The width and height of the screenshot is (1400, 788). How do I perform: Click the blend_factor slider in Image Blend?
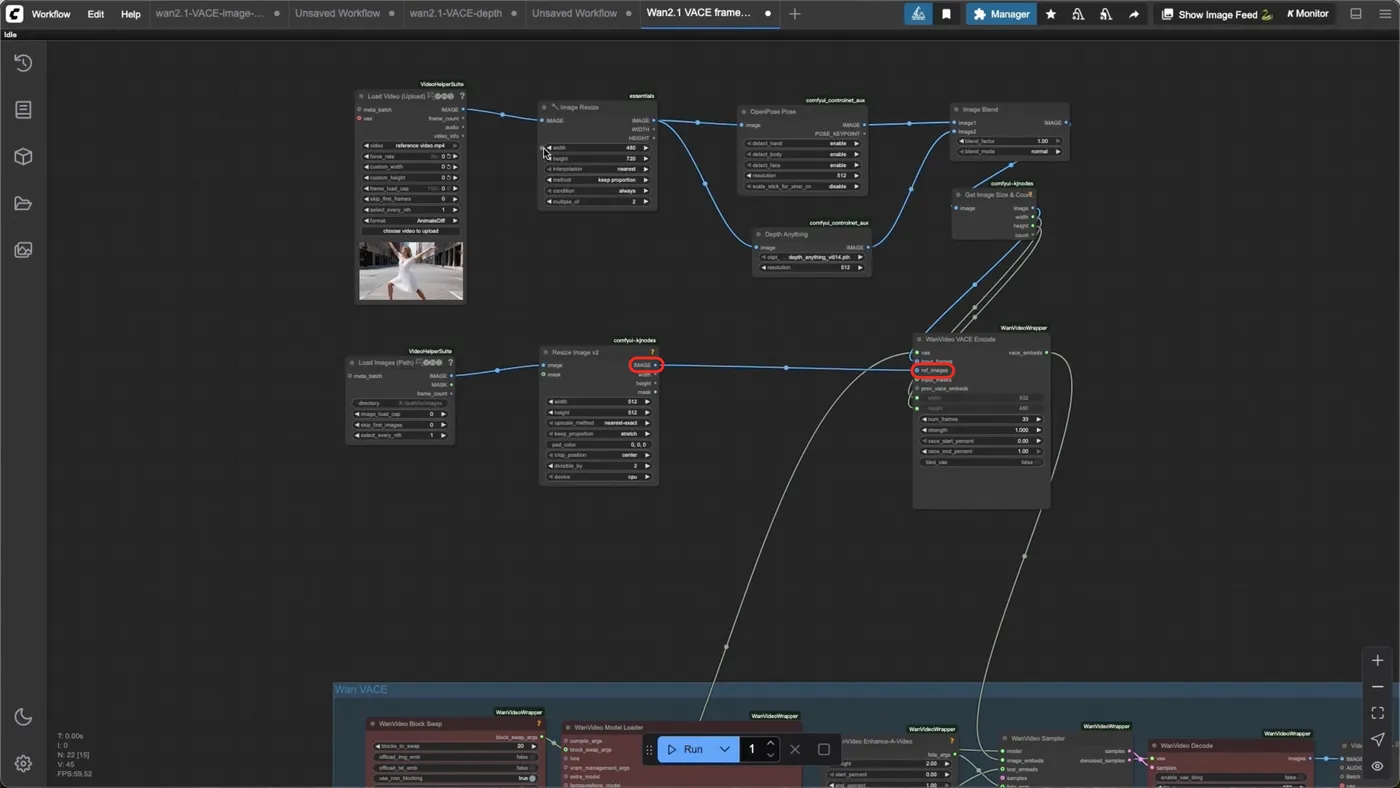[x=1009, y=141]
